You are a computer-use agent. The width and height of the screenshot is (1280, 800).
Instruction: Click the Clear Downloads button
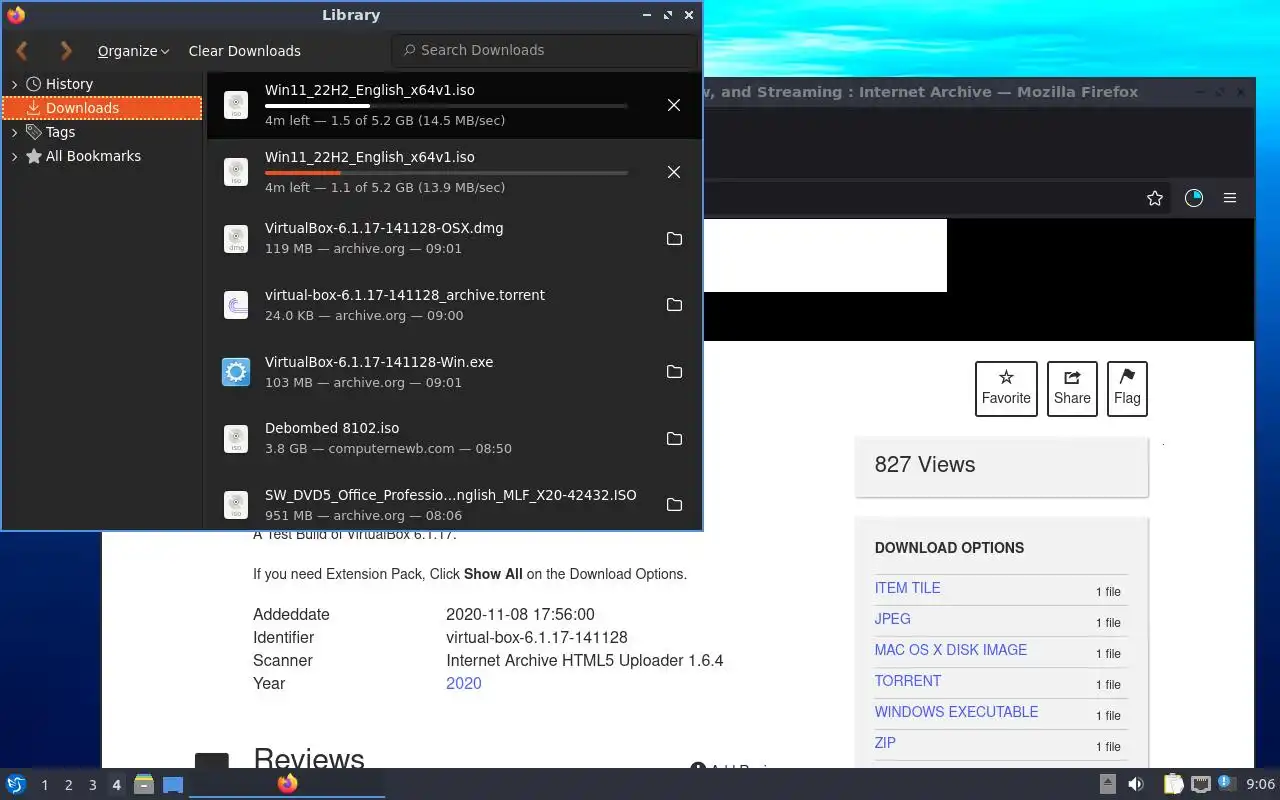coord(244,51)
